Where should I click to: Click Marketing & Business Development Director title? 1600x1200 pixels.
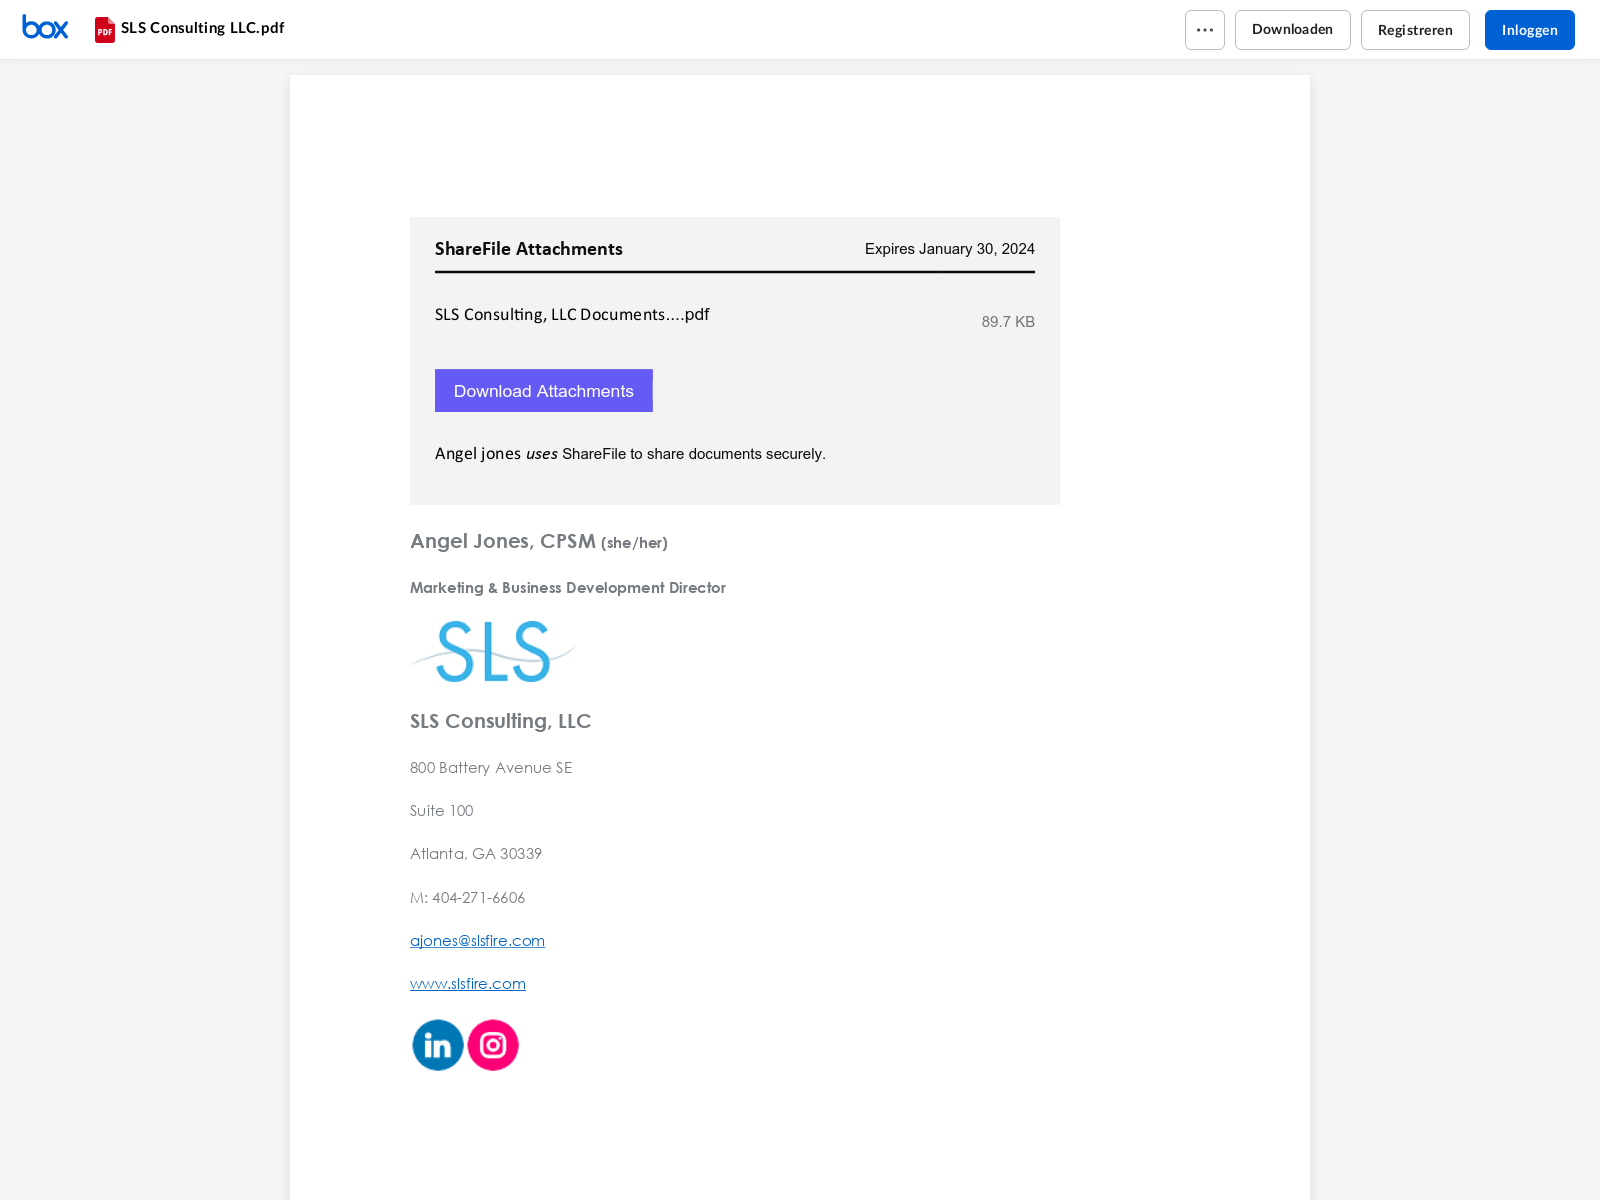[568, 588]
